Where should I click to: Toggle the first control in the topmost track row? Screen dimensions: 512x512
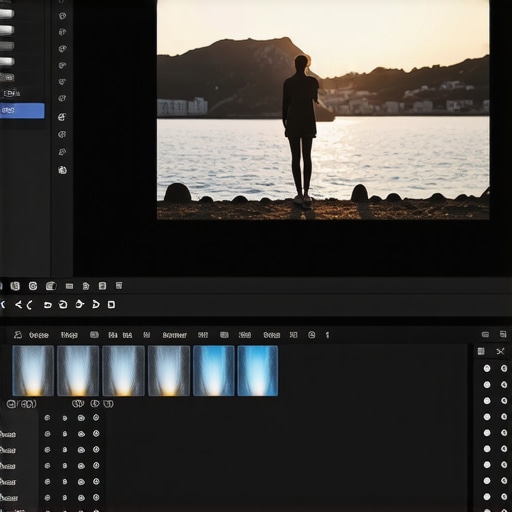tap(47, 418)
